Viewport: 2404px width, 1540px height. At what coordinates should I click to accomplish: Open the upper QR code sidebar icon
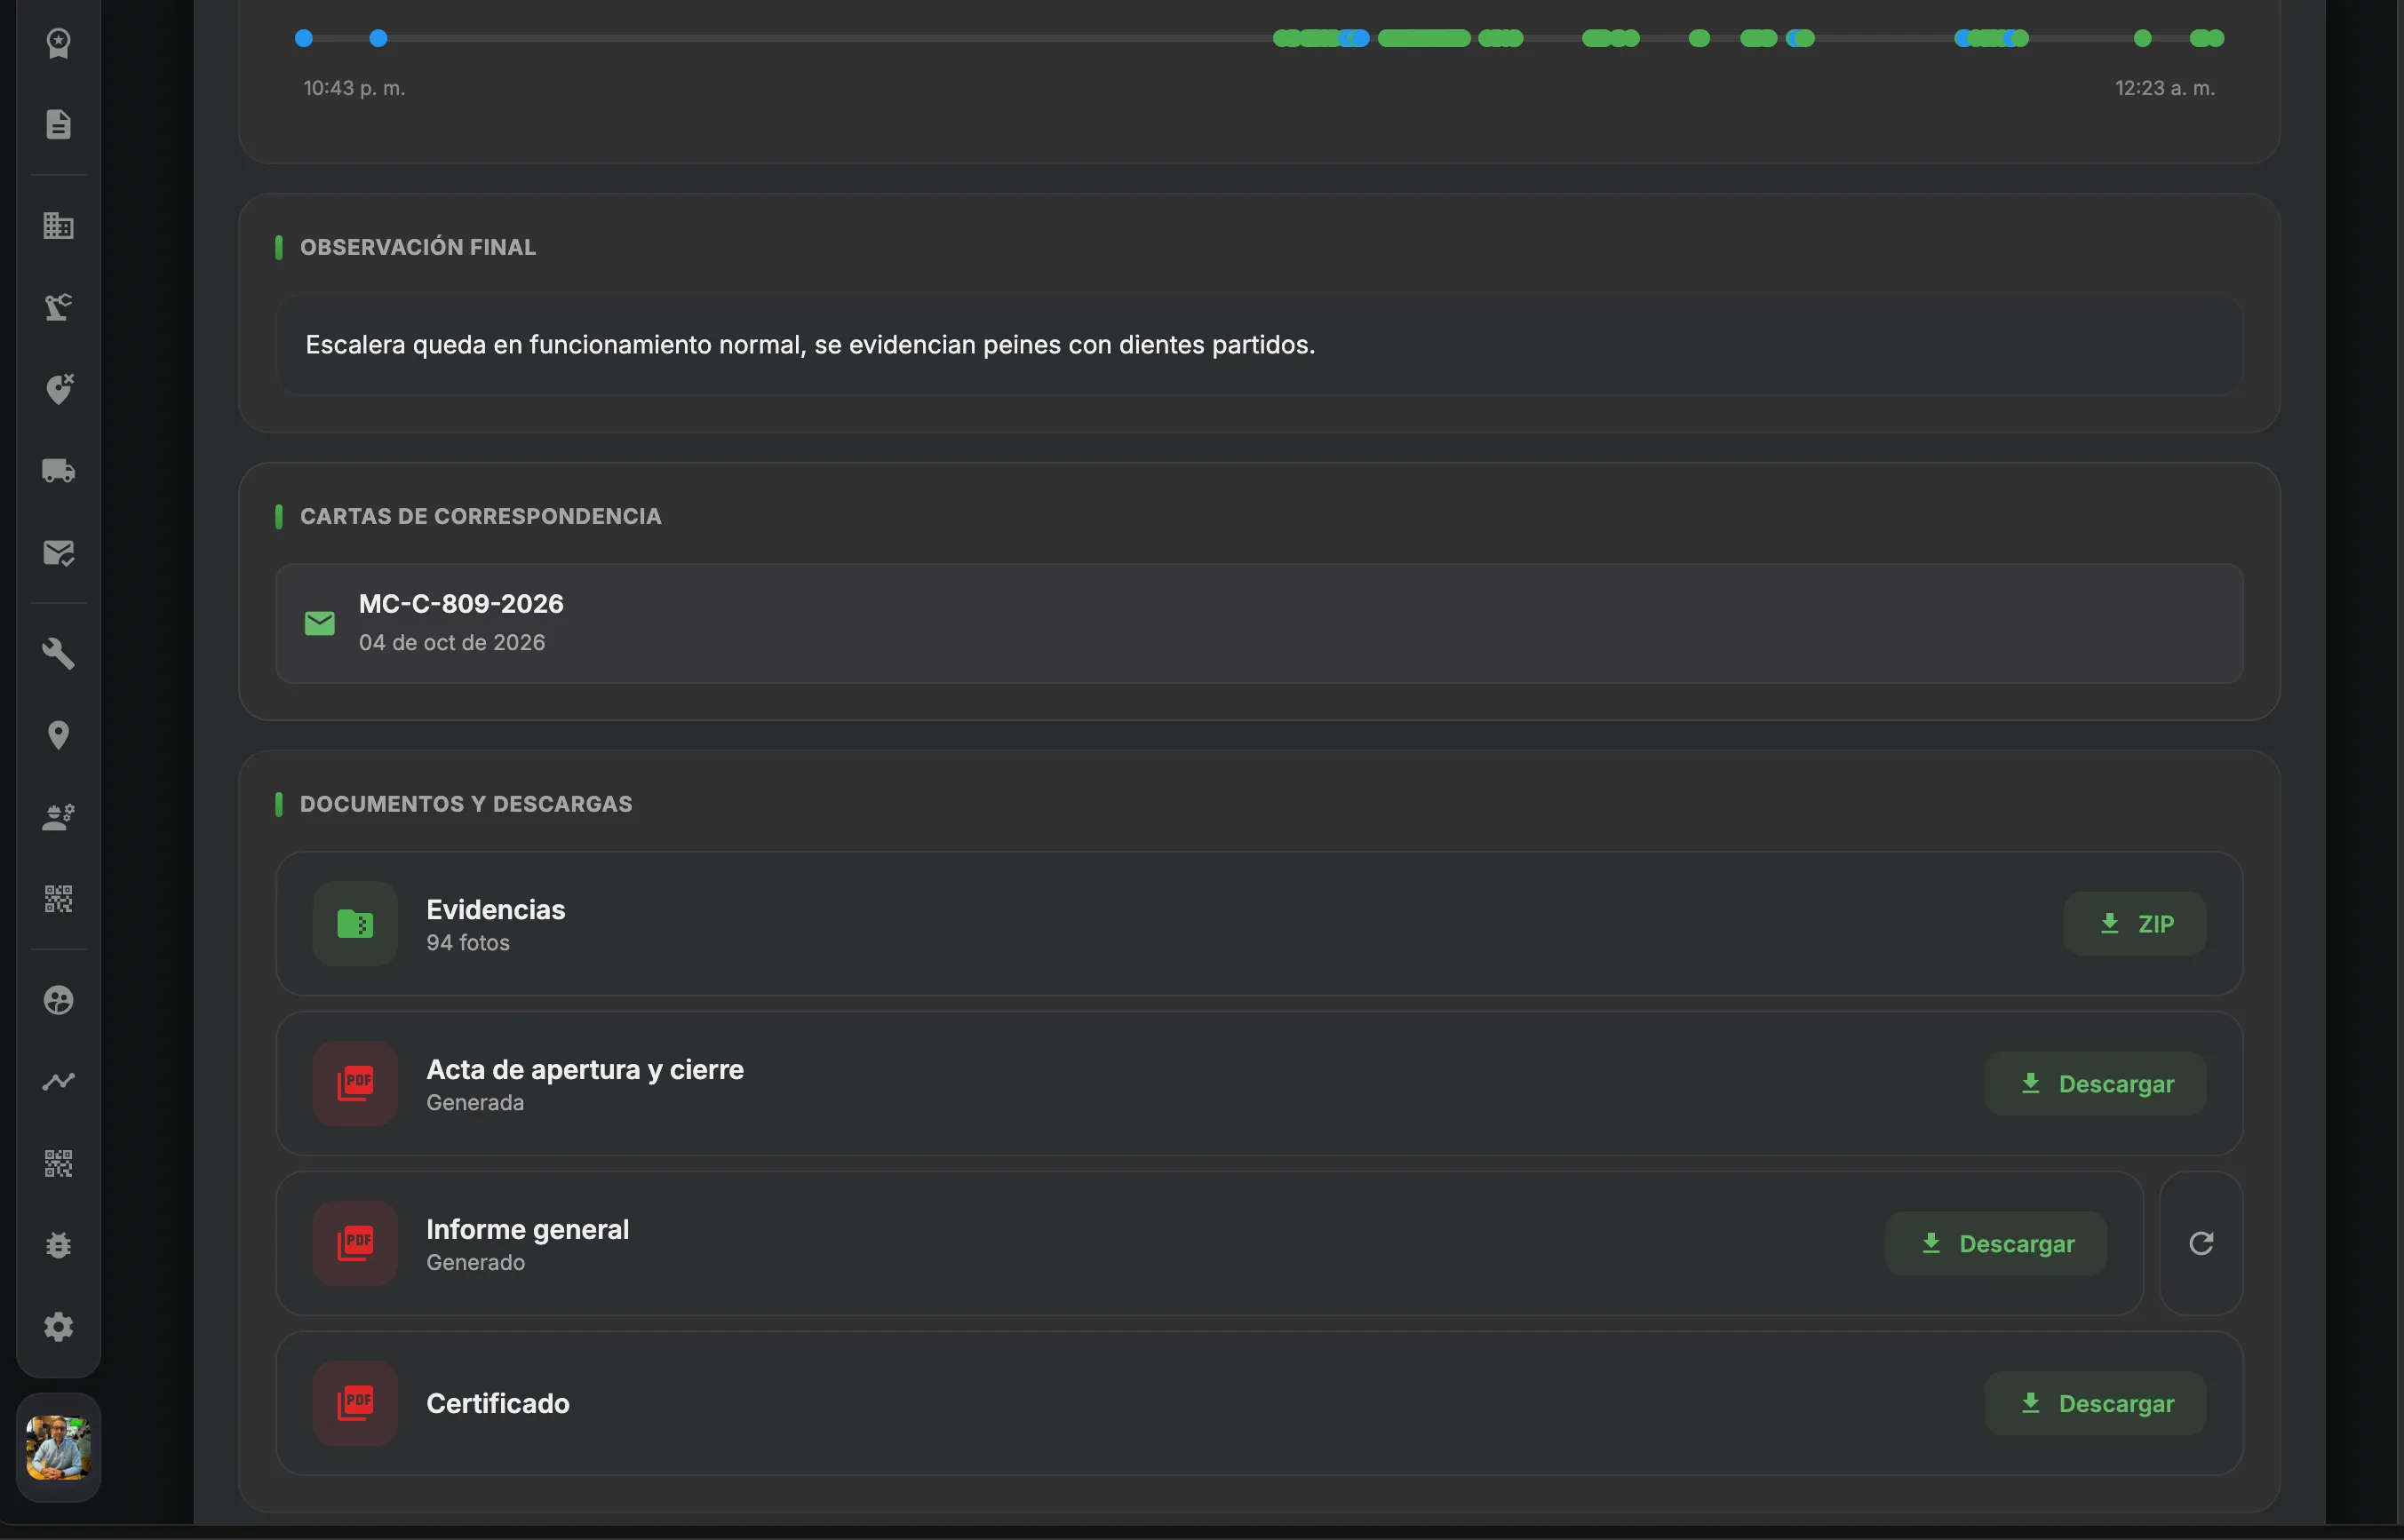58,899
